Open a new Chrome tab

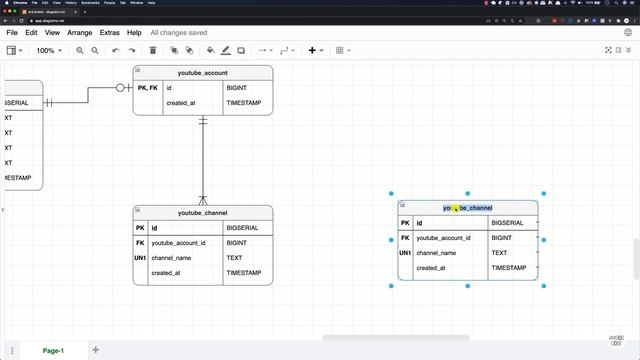[85, 12]
